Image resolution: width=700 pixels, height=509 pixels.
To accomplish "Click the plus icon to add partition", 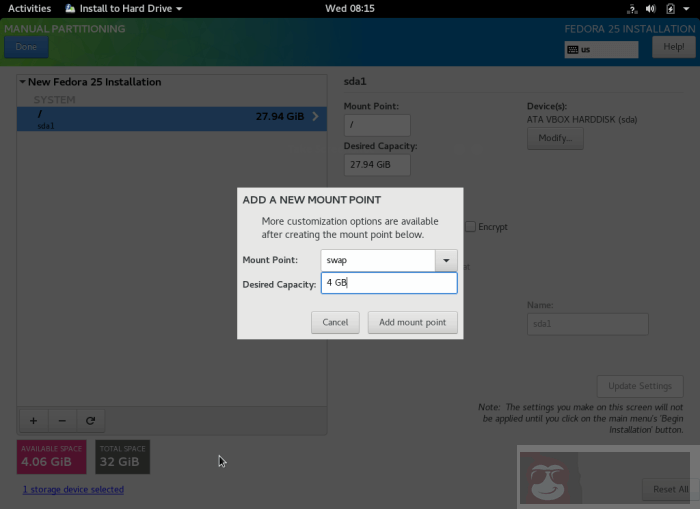I will [x=33, y=421].
